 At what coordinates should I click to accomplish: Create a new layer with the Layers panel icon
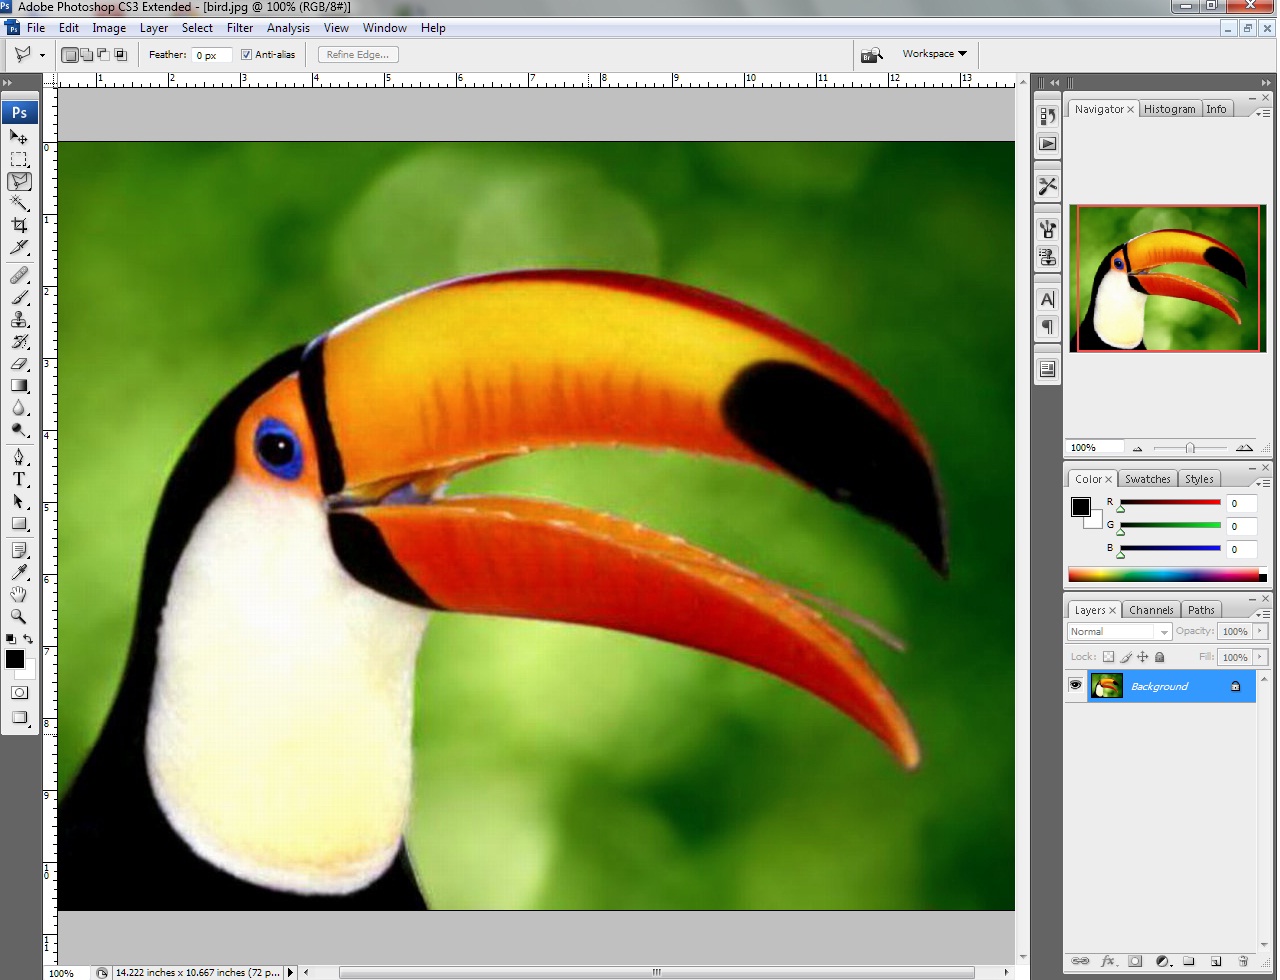(x=1216, y=962)
